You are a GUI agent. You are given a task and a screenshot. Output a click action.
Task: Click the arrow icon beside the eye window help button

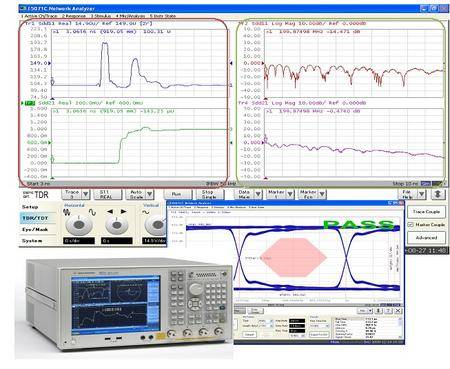(378, 311)
